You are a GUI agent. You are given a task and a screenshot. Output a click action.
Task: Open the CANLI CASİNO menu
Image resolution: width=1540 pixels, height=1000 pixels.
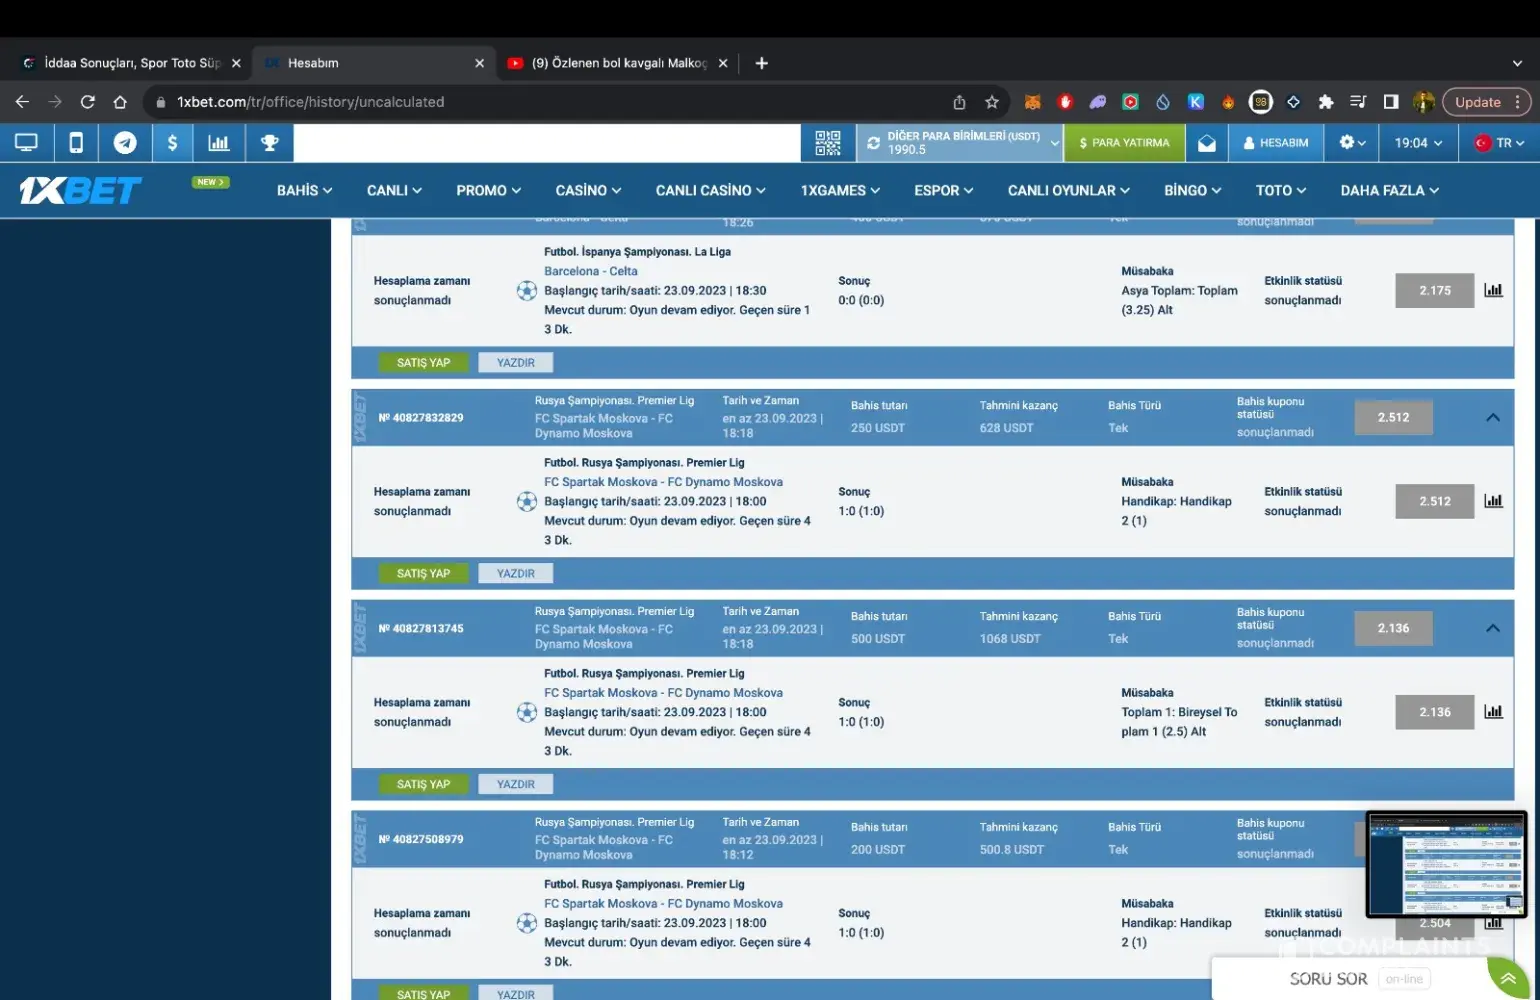(710, 190)
